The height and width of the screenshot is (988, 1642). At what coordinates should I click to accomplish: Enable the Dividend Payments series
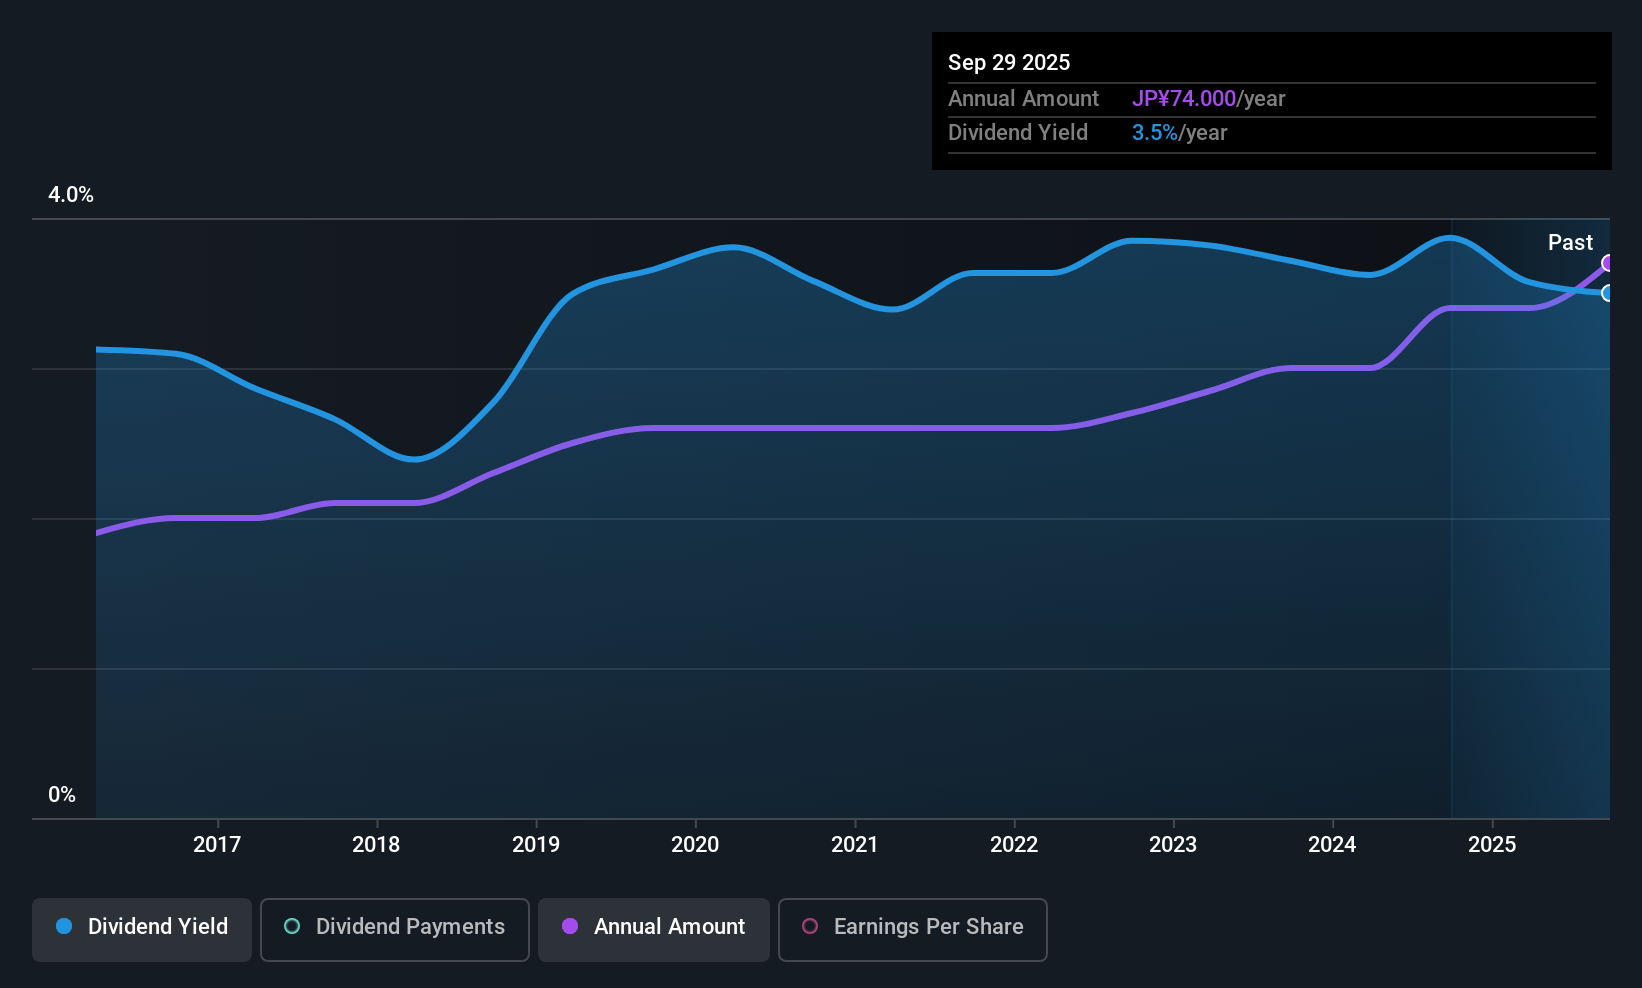[395, 929]
